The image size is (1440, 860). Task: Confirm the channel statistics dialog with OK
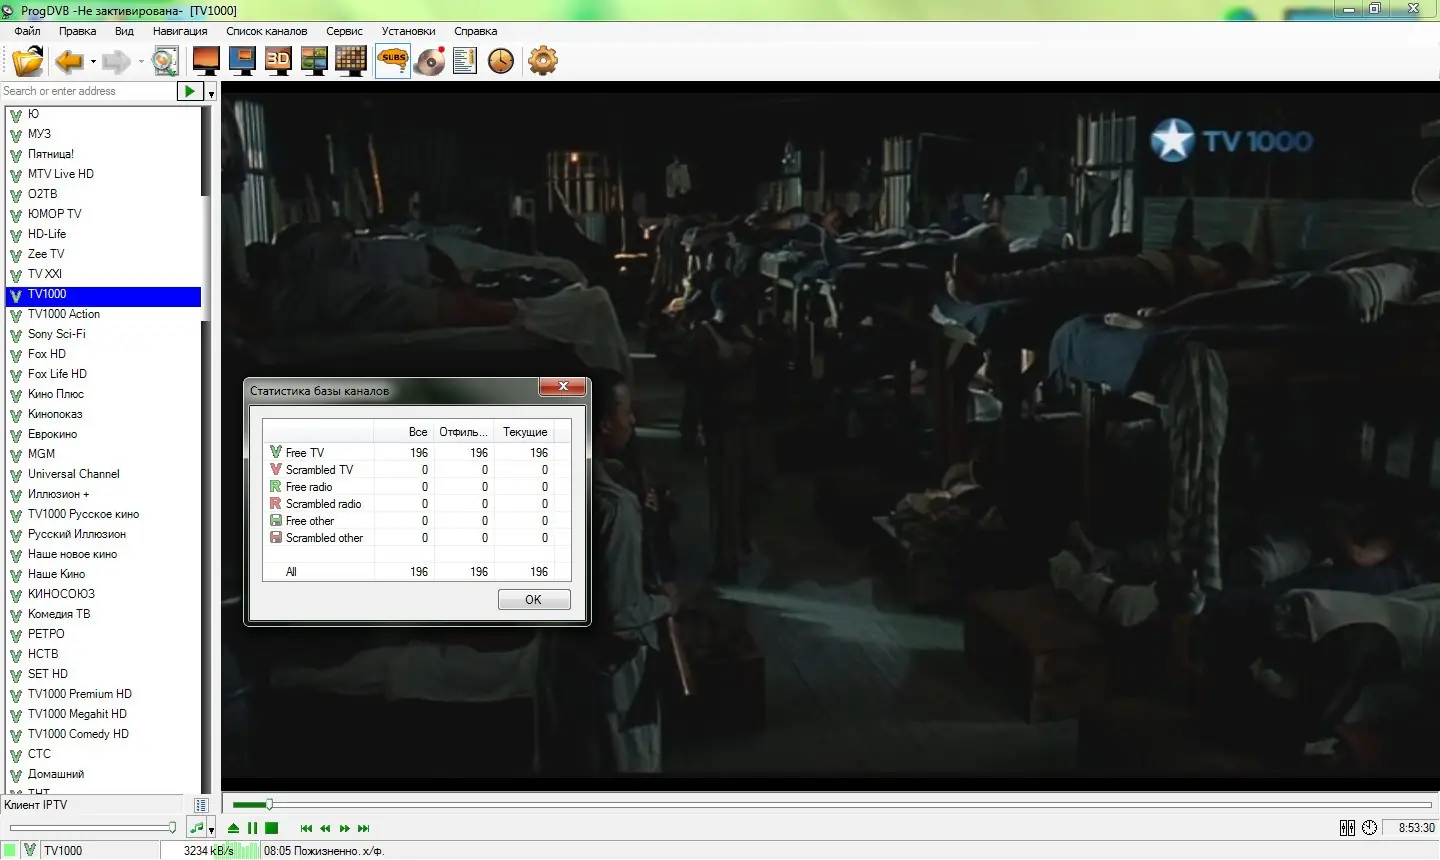(534, 600)
